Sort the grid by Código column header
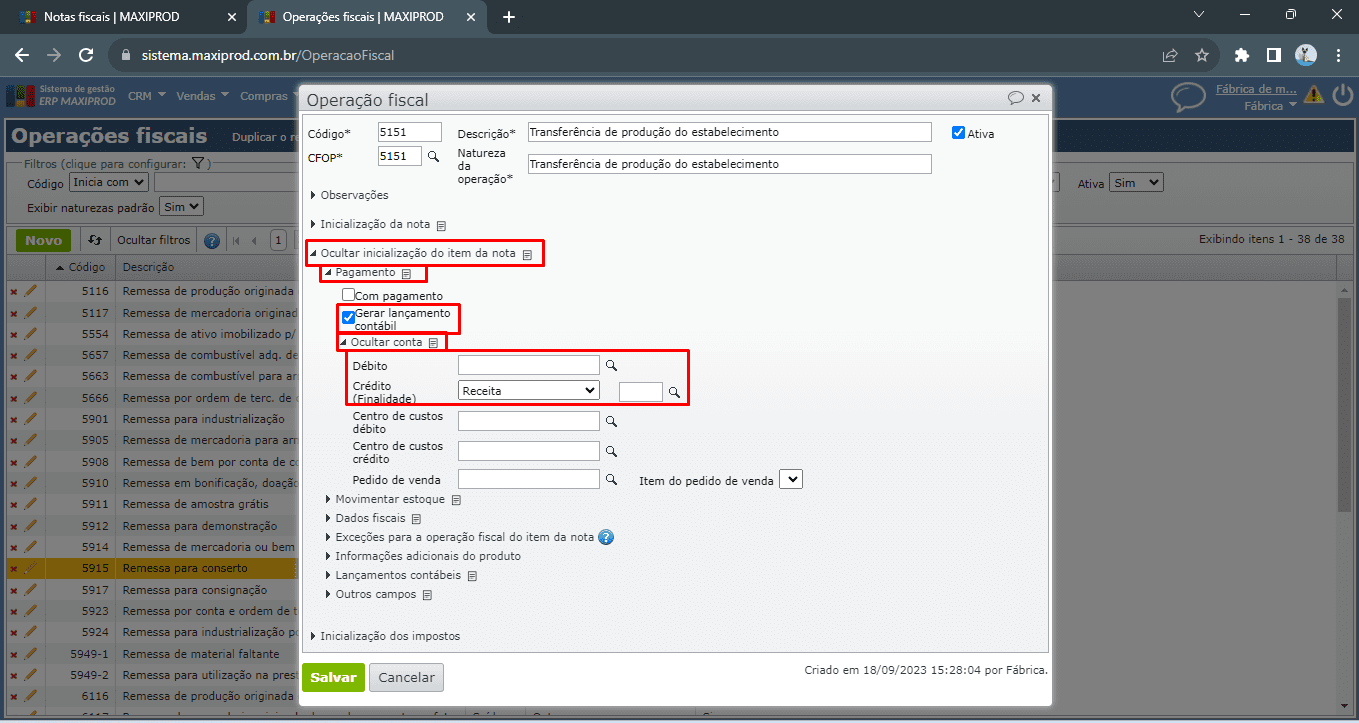 pos(80,267)
